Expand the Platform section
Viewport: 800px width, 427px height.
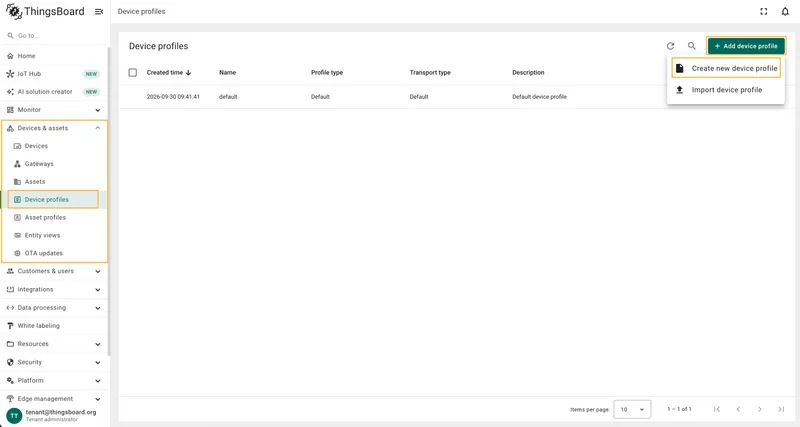point(55,381)
